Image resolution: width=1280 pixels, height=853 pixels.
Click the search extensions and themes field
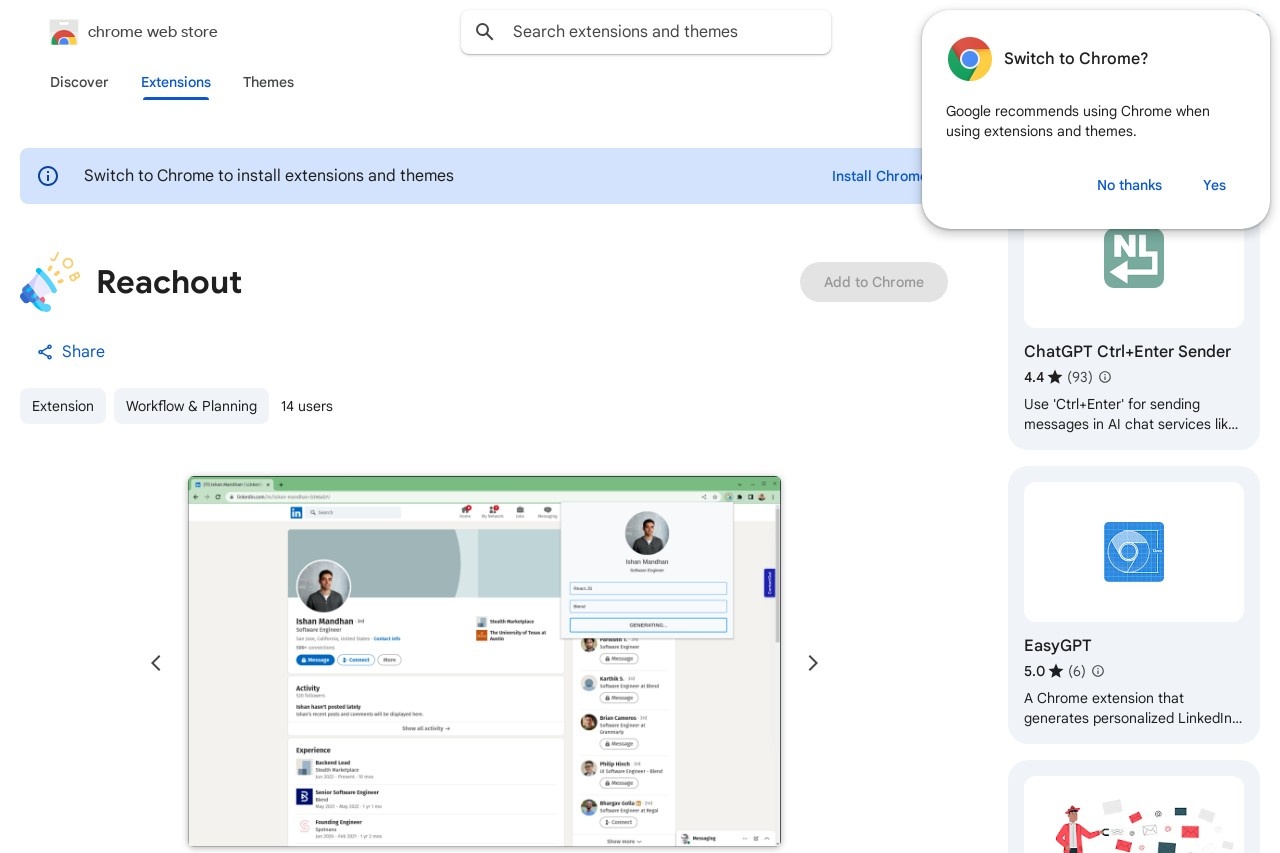(x=646, y=32)
